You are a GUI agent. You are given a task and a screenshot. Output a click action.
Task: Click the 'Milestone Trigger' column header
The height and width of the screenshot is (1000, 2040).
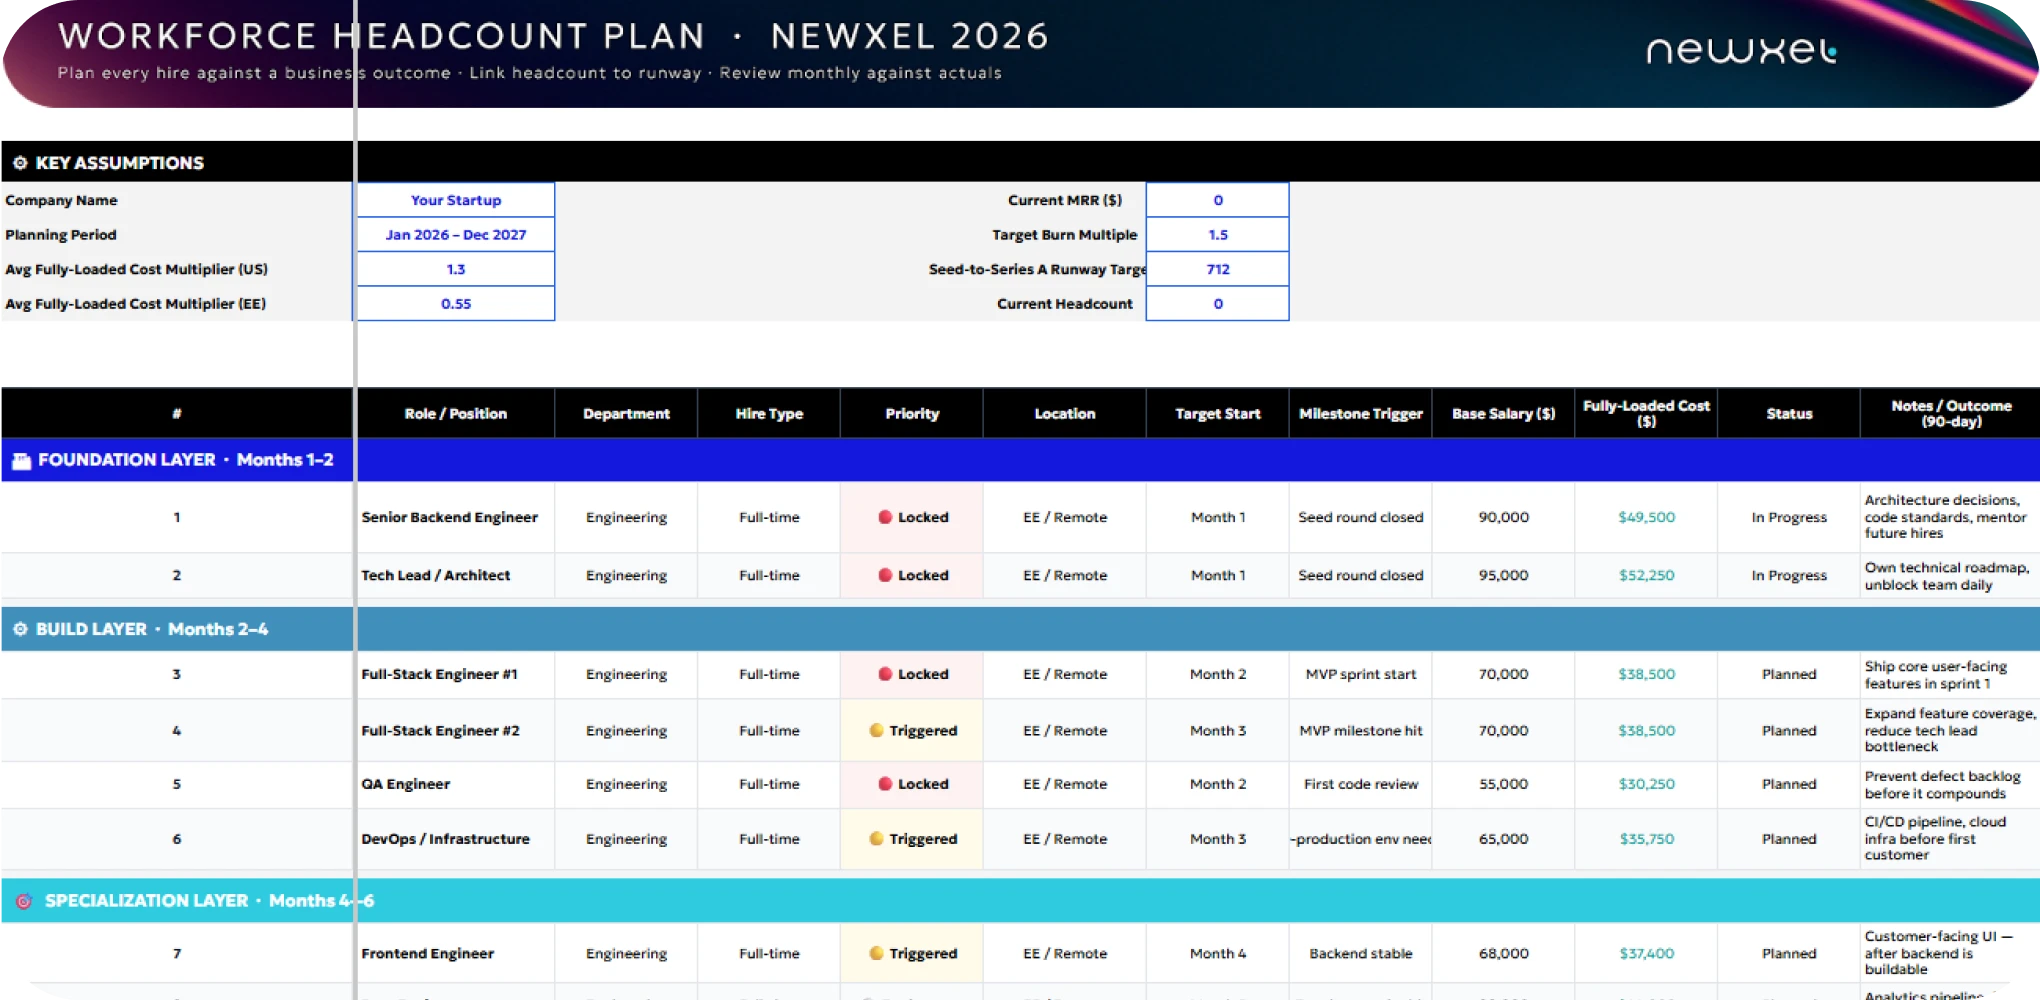1361,413
